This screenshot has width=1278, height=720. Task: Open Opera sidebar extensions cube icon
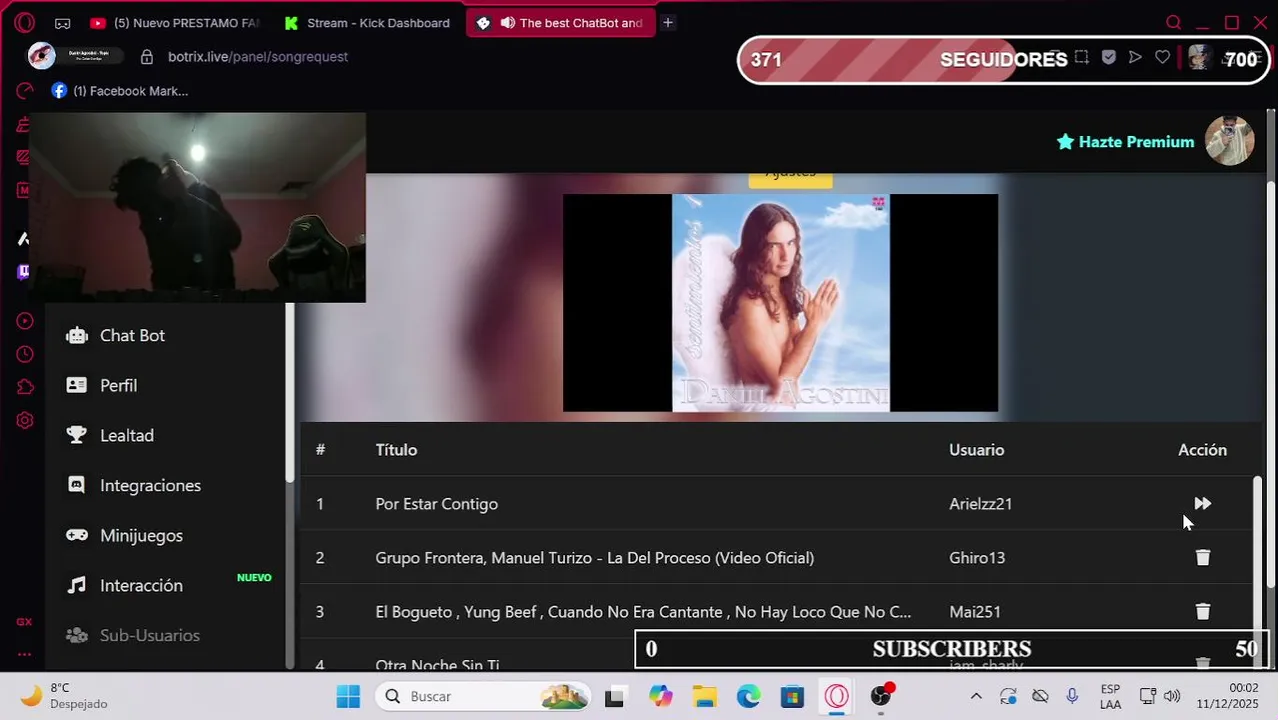[x=25, y=387]
